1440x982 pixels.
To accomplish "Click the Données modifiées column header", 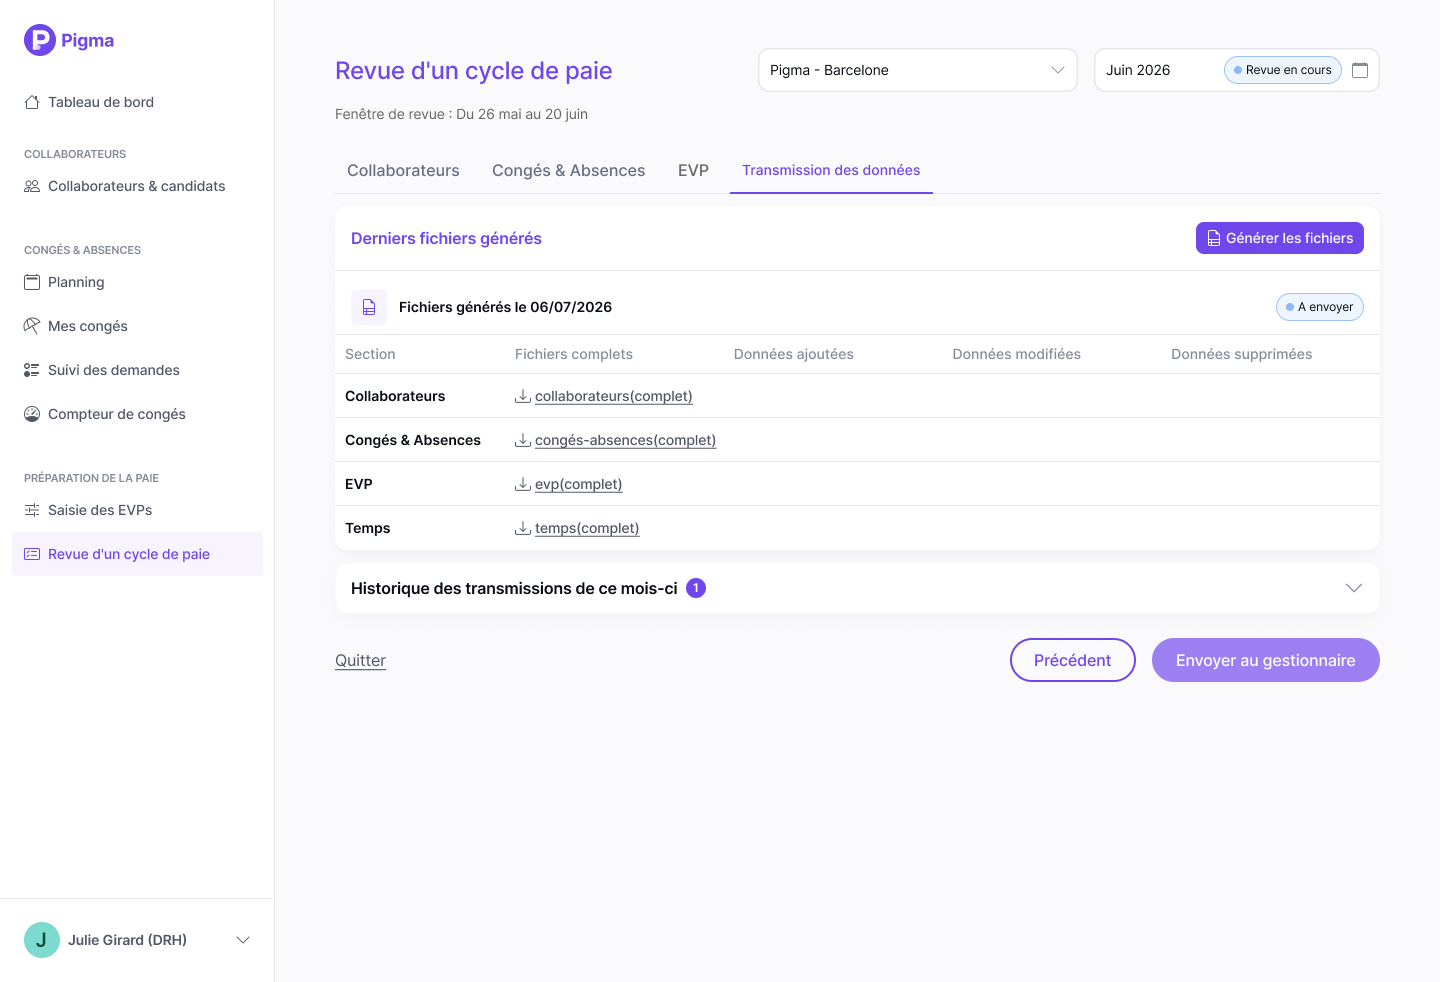I will click(1017, 354).
